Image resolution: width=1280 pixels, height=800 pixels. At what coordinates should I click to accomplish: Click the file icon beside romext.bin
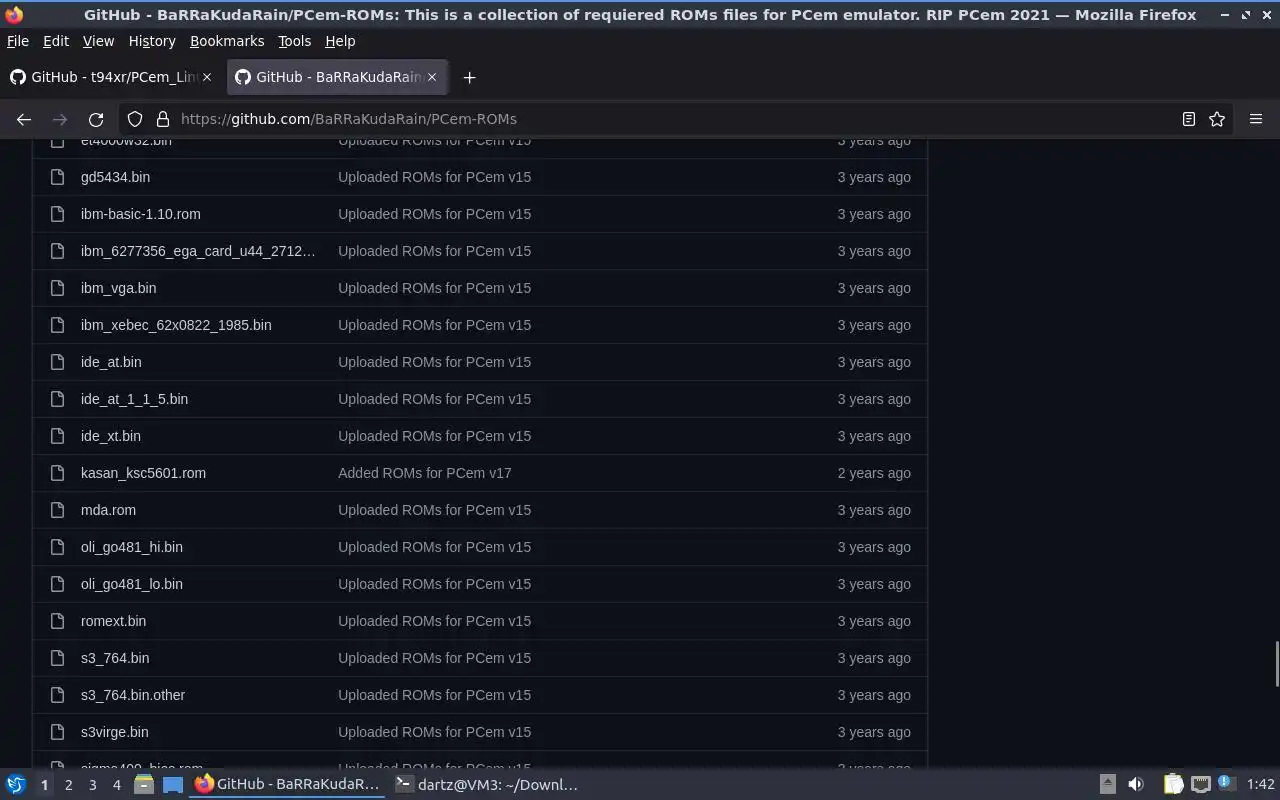57,621
